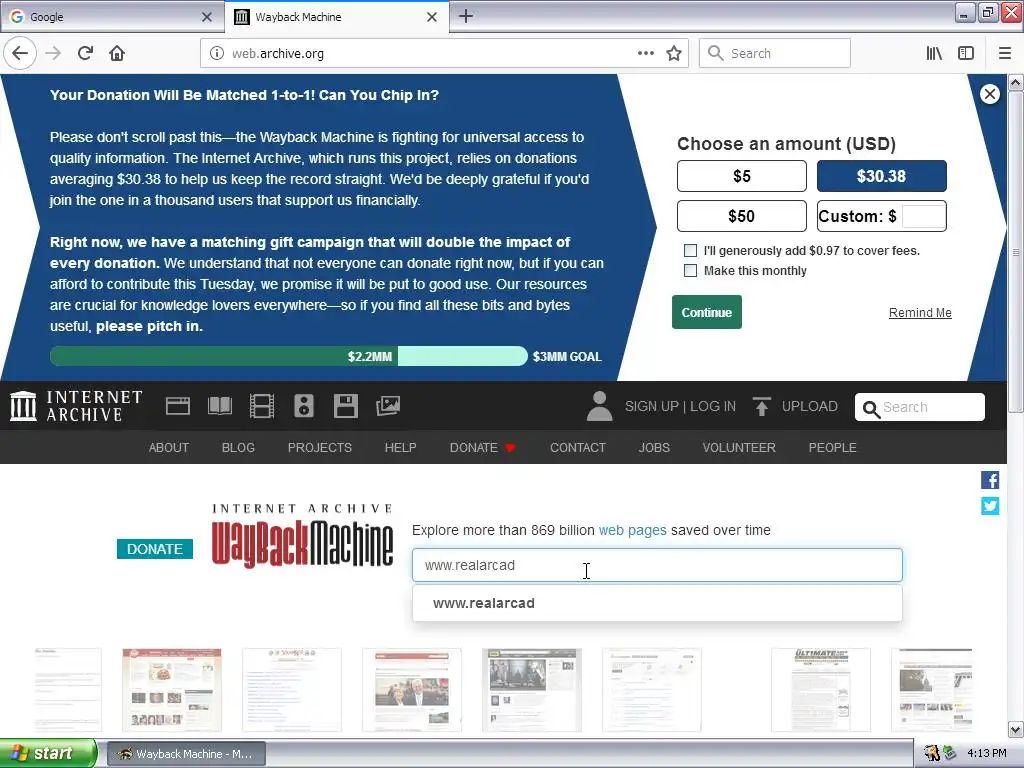
Task: Choose the $50 donation amount
Action: coord(741,216)
